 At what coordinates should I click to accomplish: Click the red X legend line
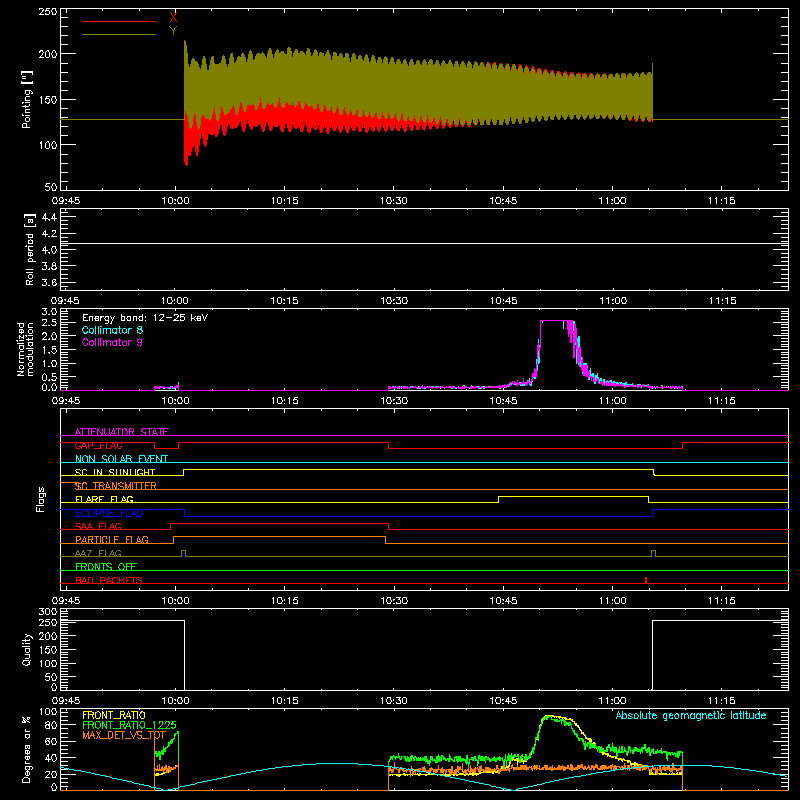(119, 21)
